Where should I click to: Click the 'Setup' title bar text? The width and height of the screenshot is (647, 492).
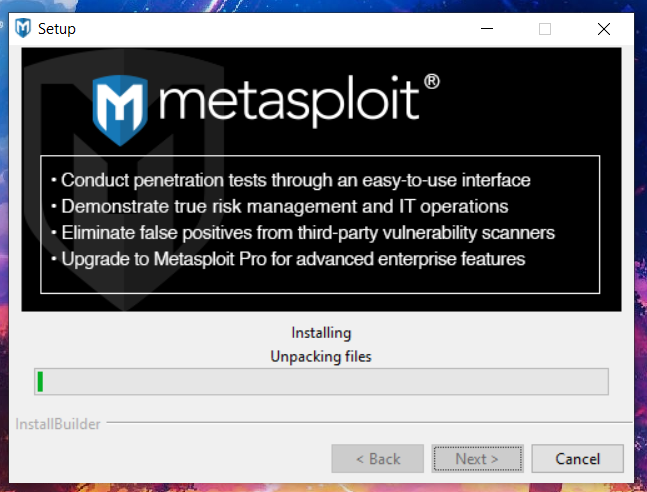[x=57, y=29]
